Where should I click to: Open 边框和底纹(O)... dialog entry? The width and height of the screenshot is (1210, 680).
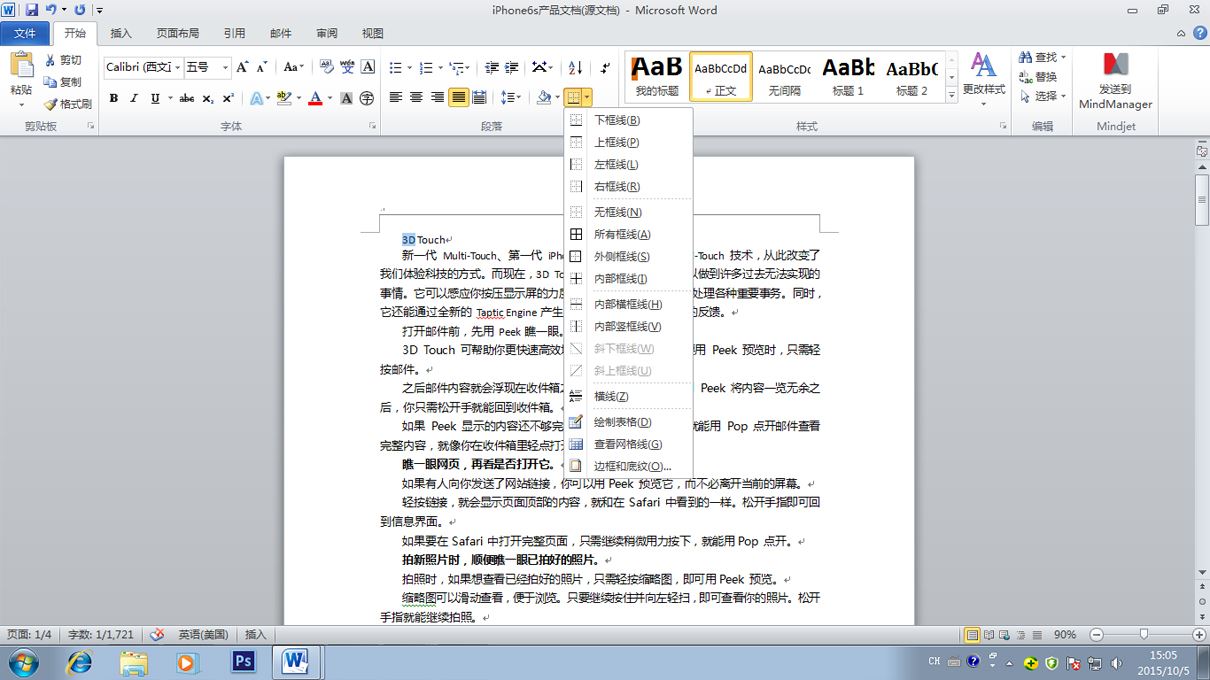point(628,466)
